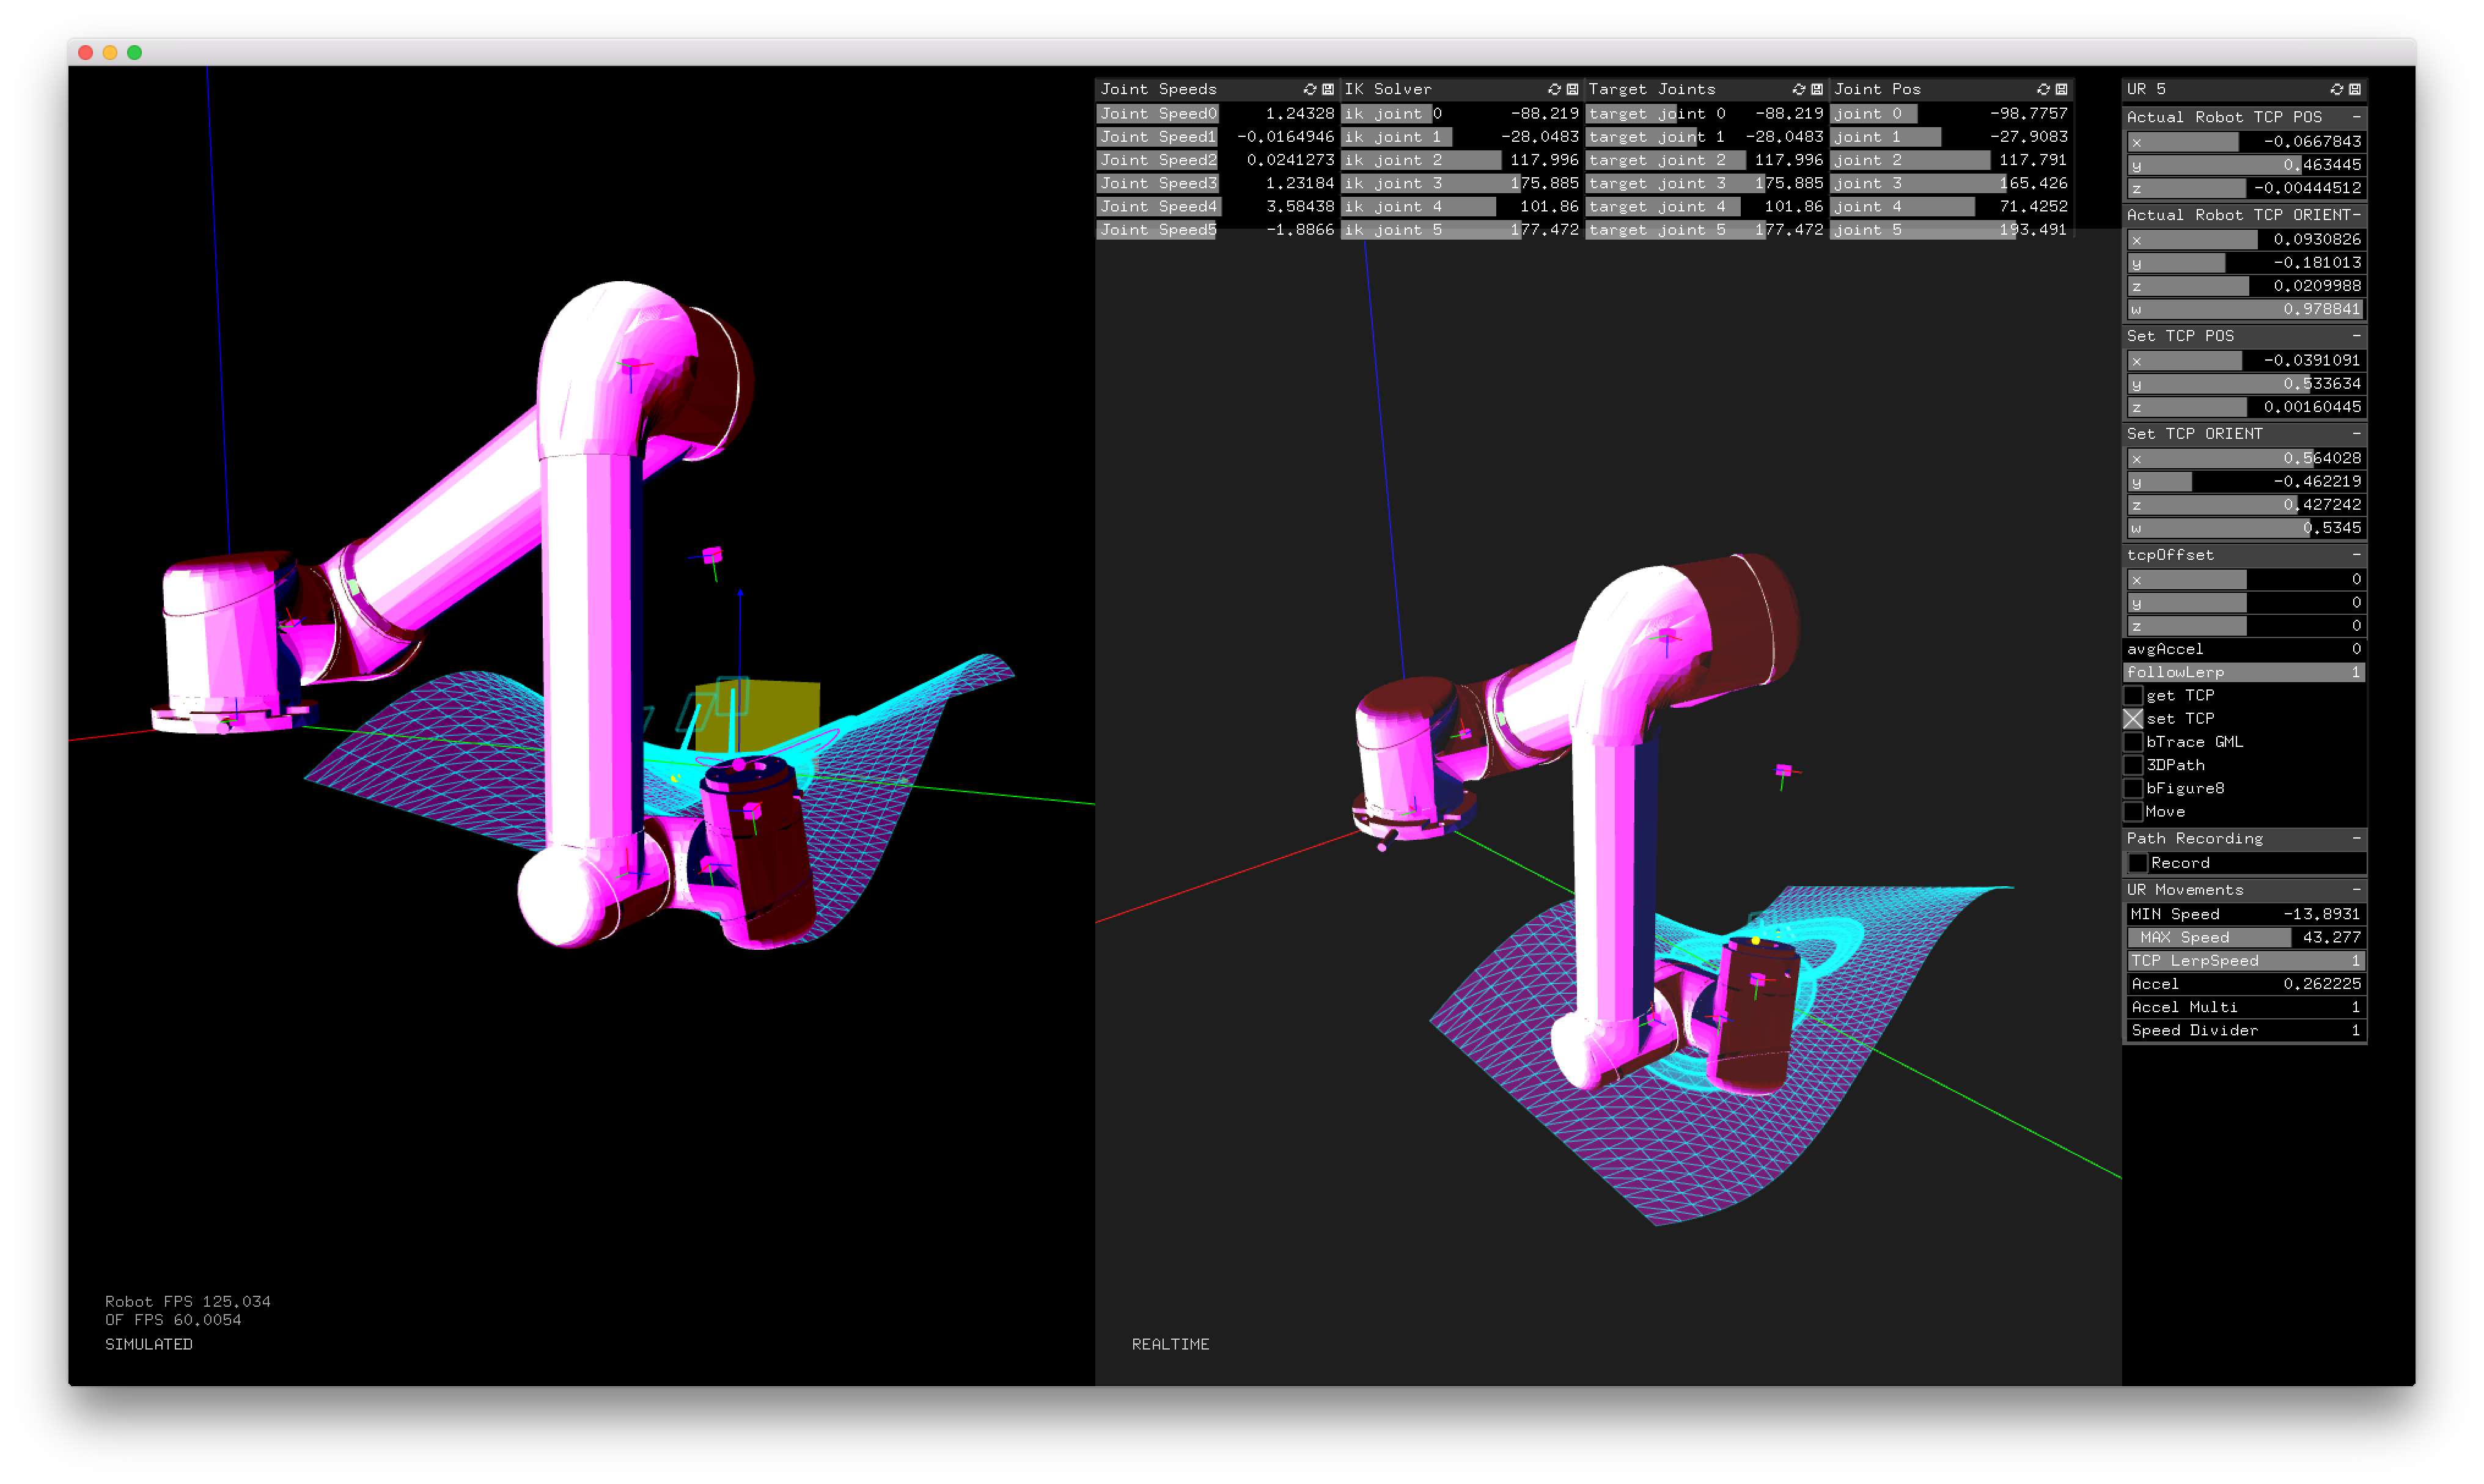The image size is (2484, 1484).
Task: Click the Target Joints panel load (reload) icon
Action: [x=1799, y=89]
